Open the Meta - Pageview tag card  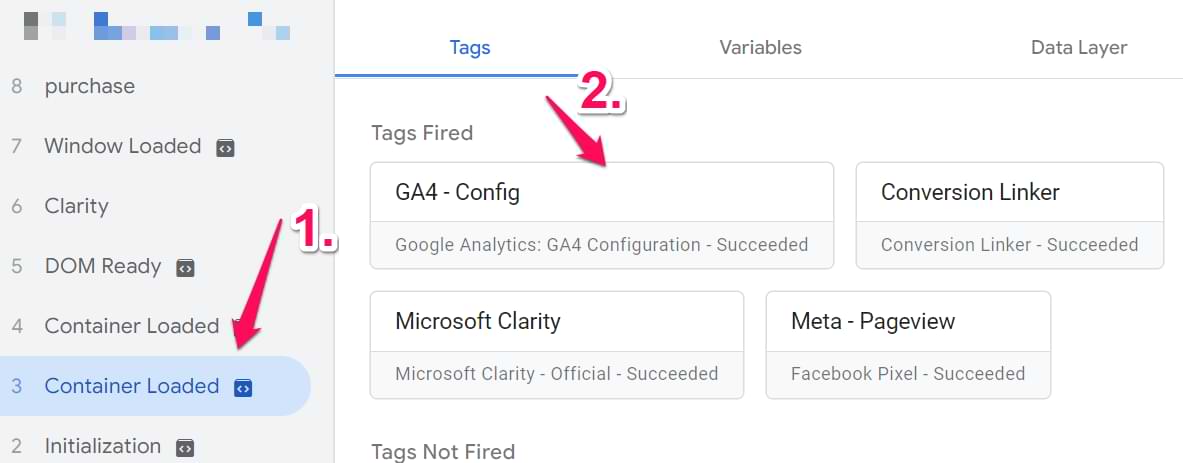tap(907, 344)
